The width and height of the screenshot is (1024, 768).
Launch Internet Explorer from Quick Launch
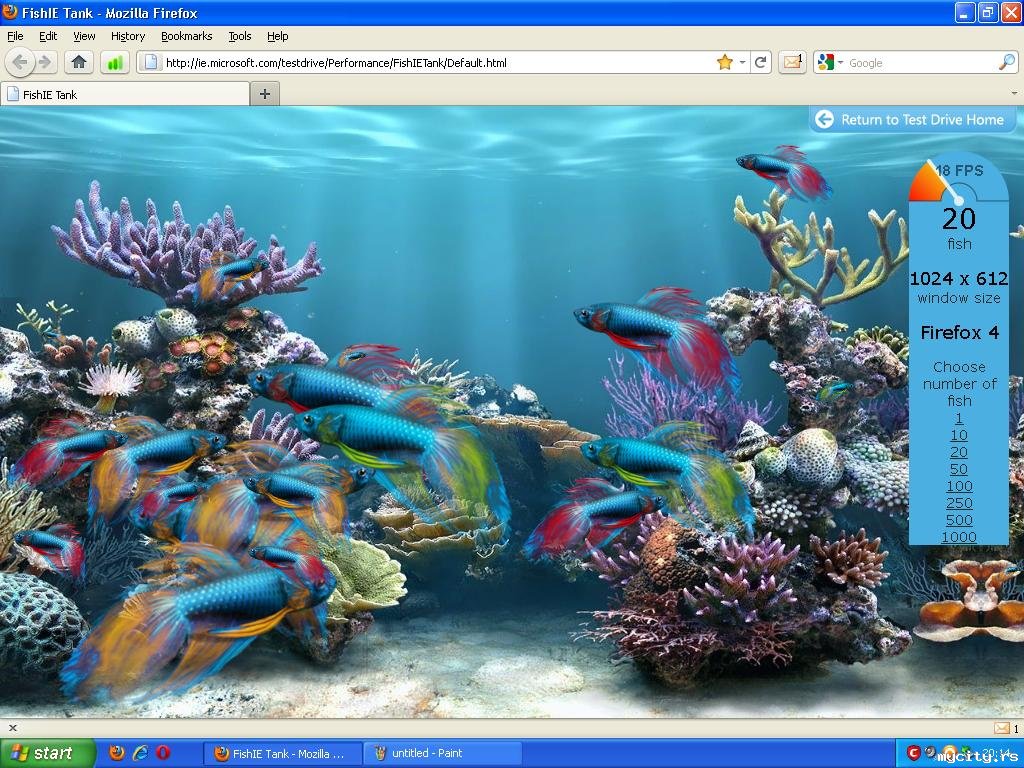[140, 753]
